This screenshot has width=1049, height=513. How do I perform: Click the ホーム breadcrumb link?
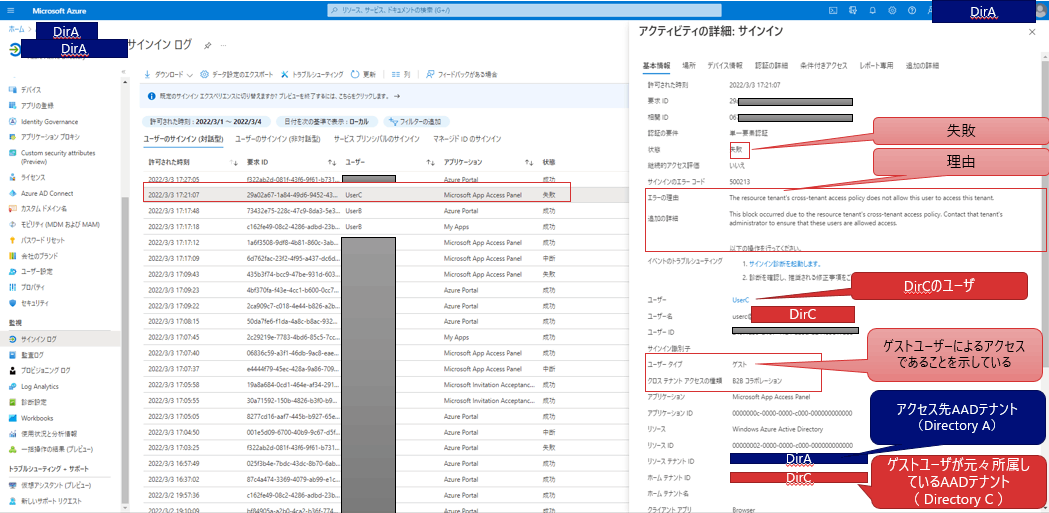pyautogui.click(x=15, y=29)
